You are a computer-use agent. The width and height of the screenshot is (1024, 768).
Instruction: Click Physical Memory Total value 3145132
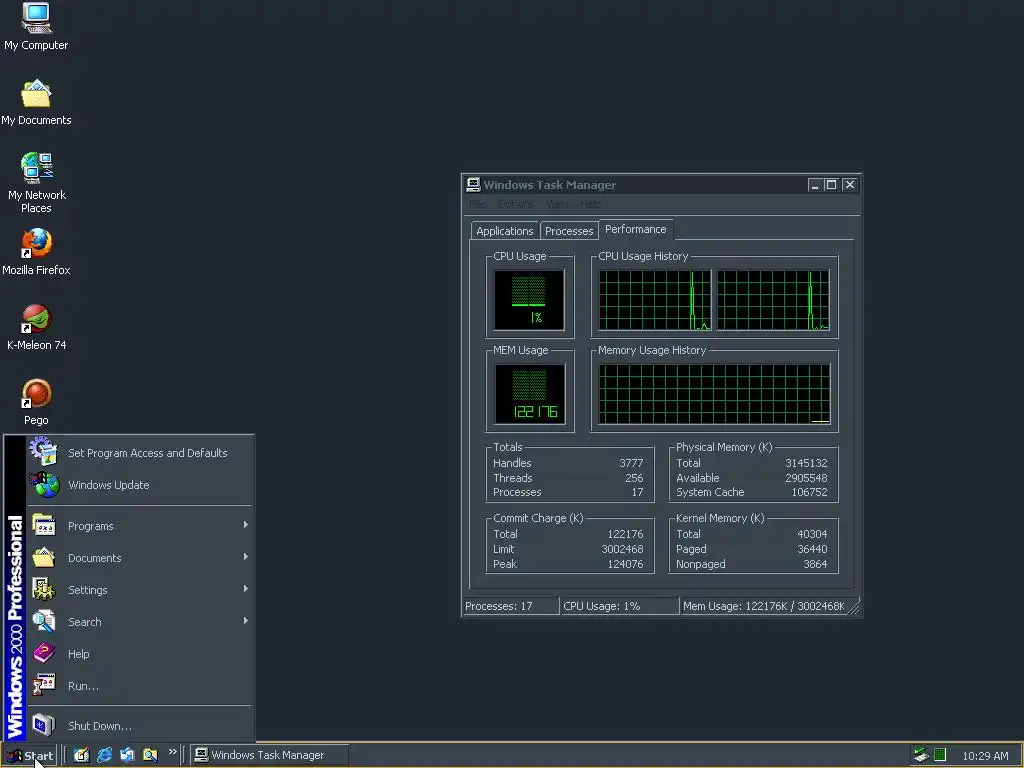coord(806,463)
